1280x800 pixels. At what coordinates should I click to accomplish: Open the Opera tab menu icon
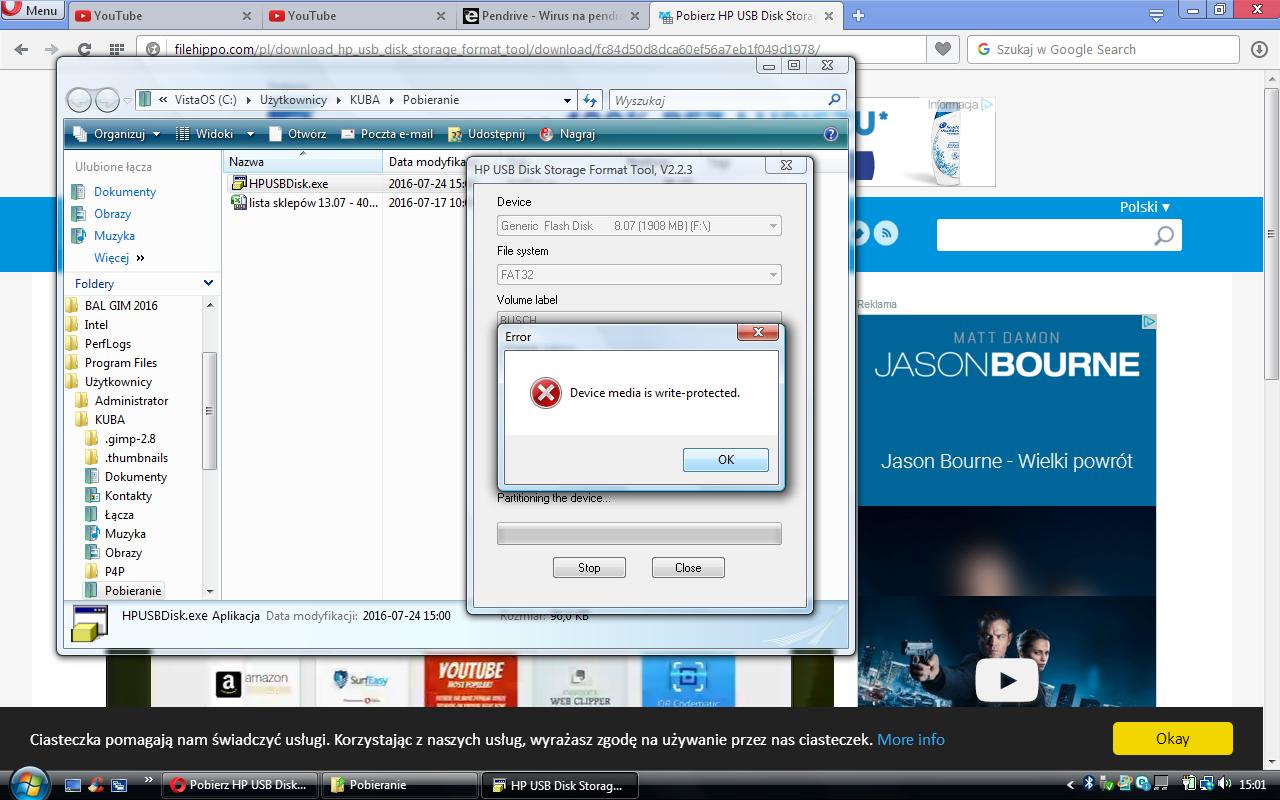point(1156,15)
